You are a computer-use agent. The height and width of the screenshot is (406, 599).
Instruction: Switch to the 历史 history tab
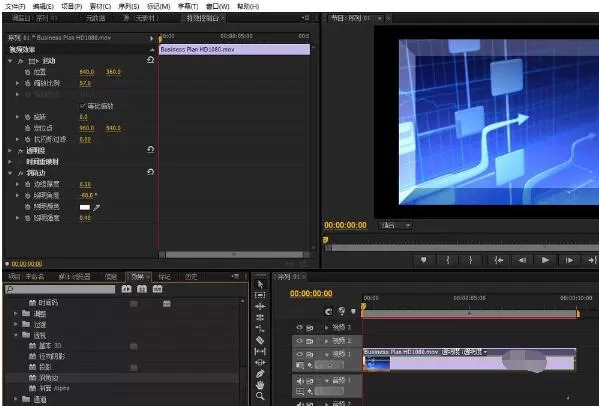(191, 276)
